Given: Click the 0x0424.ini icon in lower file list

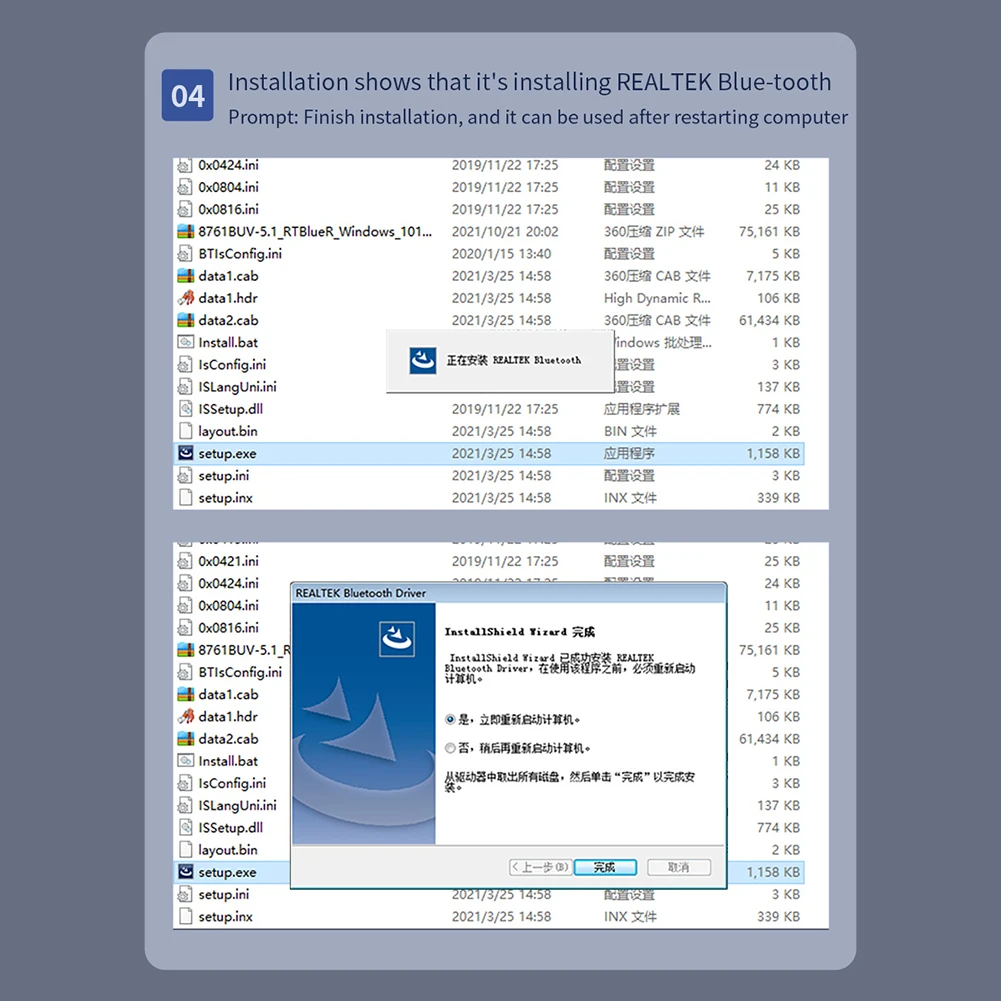Looking at the screenshot, I should pos(185,583).
